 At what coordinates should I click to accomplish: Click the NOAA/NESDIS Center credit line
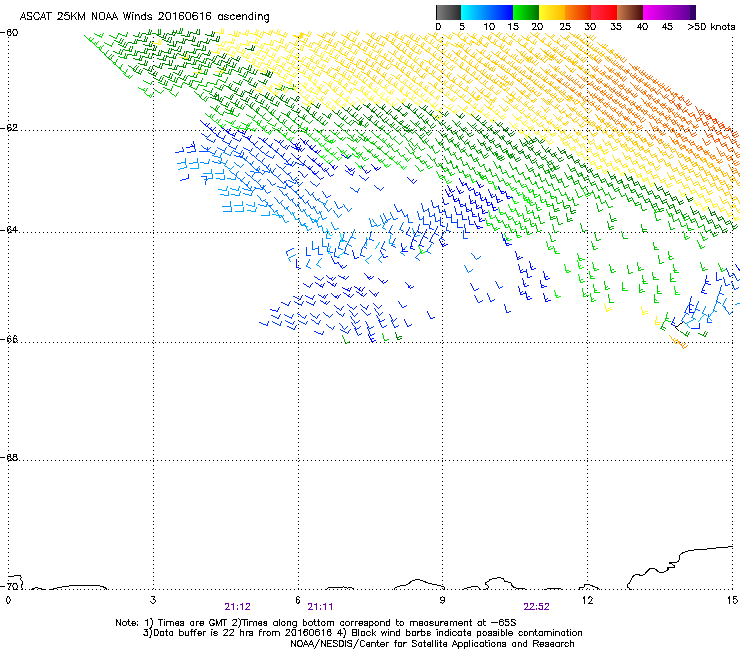coord(432,644)
